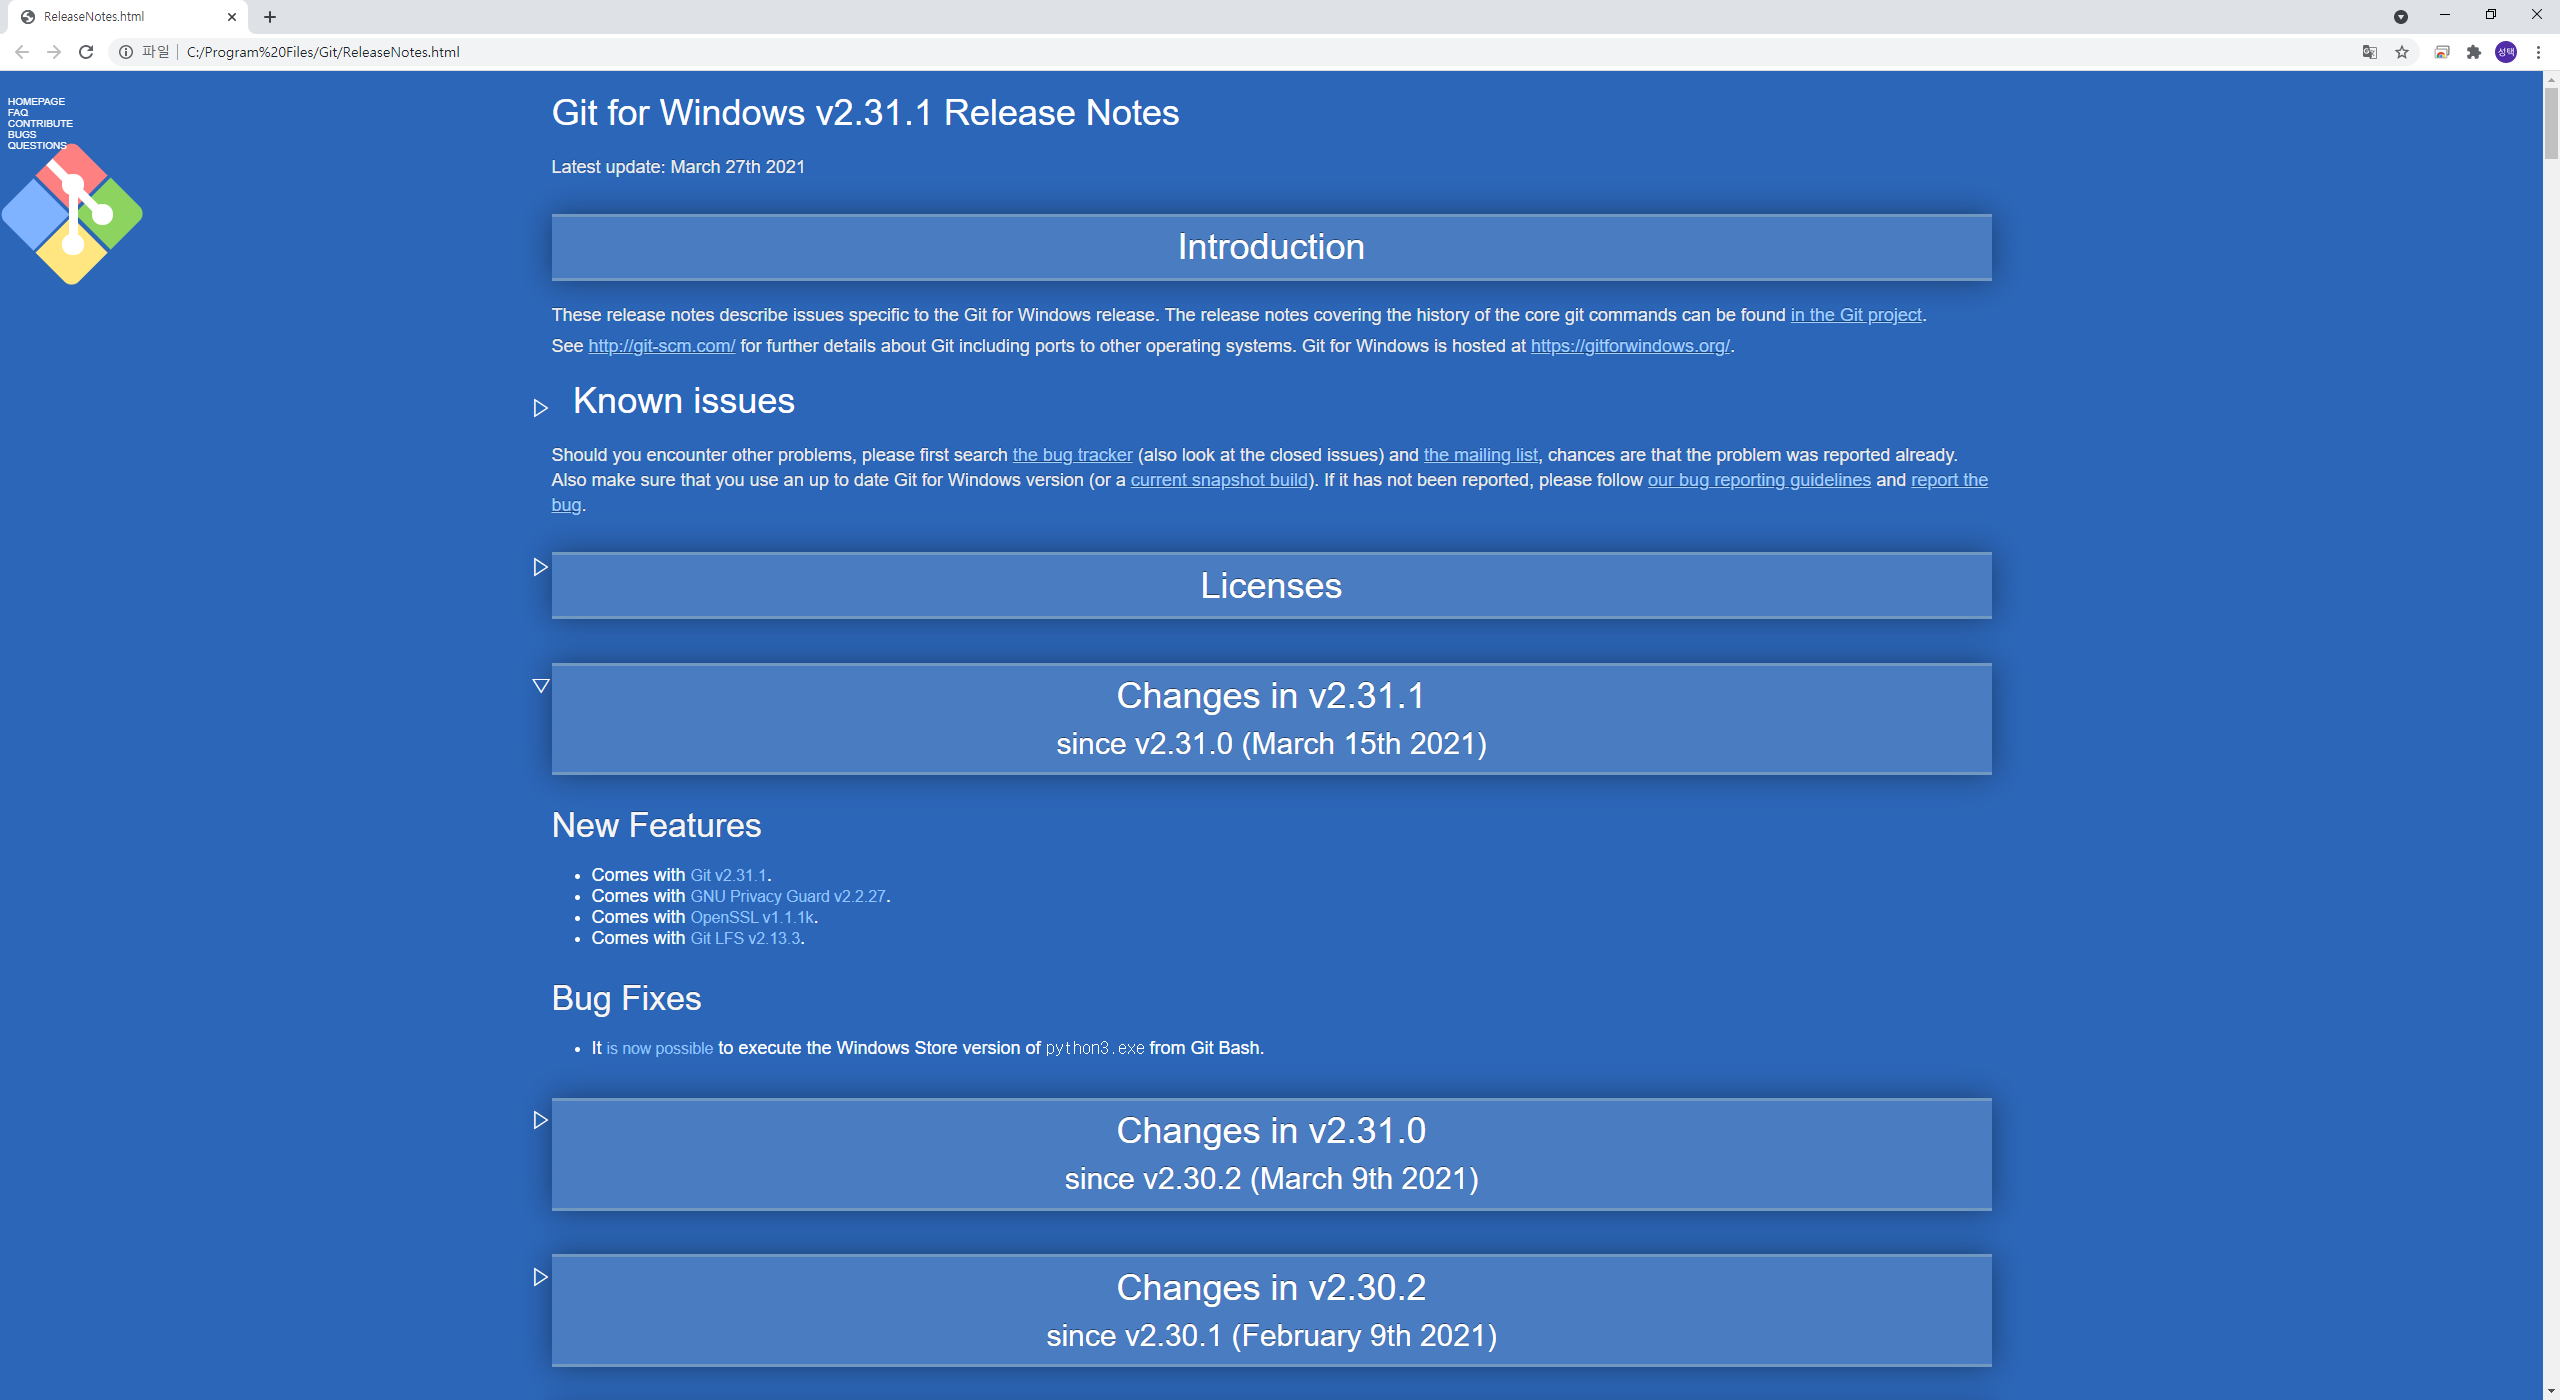Follow the bug tracker link
Viewport: 2560px width, 1400px height.
1072,455
